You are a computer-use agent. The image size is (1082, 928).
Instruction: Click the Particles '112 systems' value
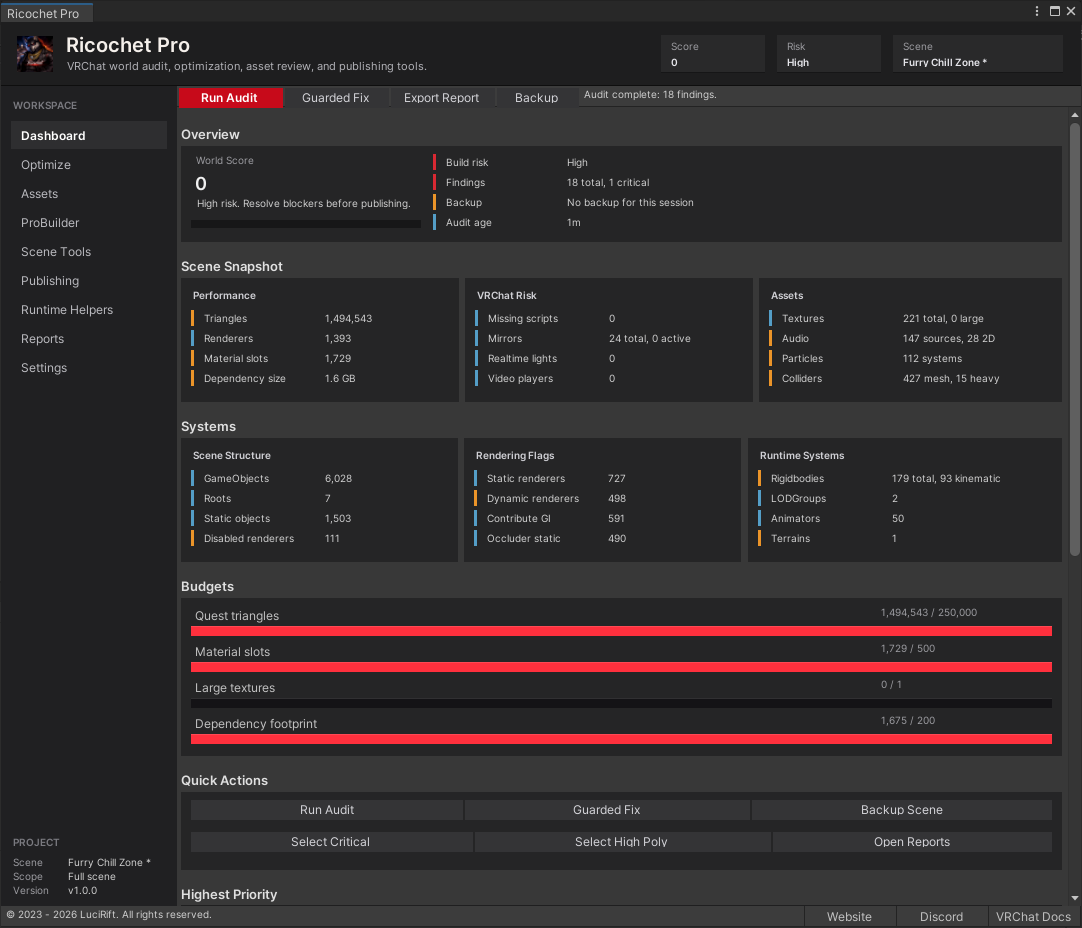(932, 358)
